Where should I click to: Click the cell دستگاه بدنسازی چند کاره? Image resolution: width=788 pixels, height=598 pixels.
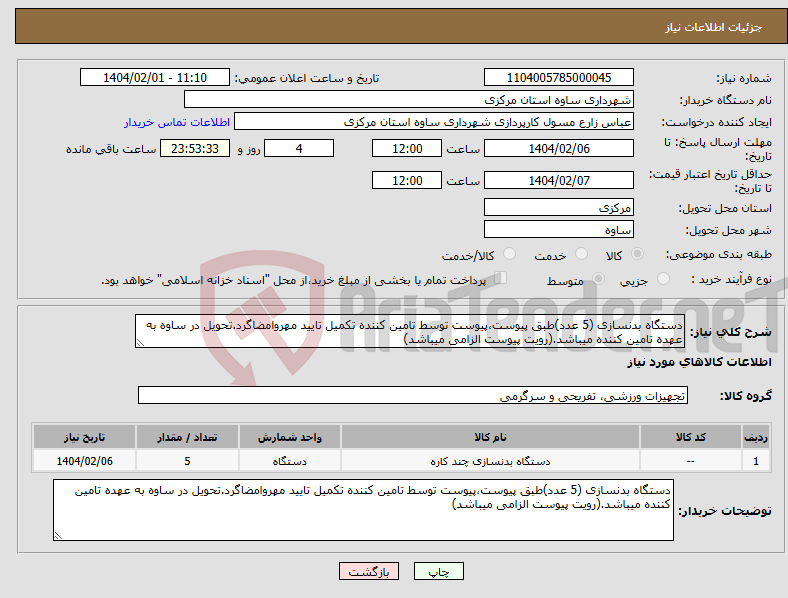490,461
